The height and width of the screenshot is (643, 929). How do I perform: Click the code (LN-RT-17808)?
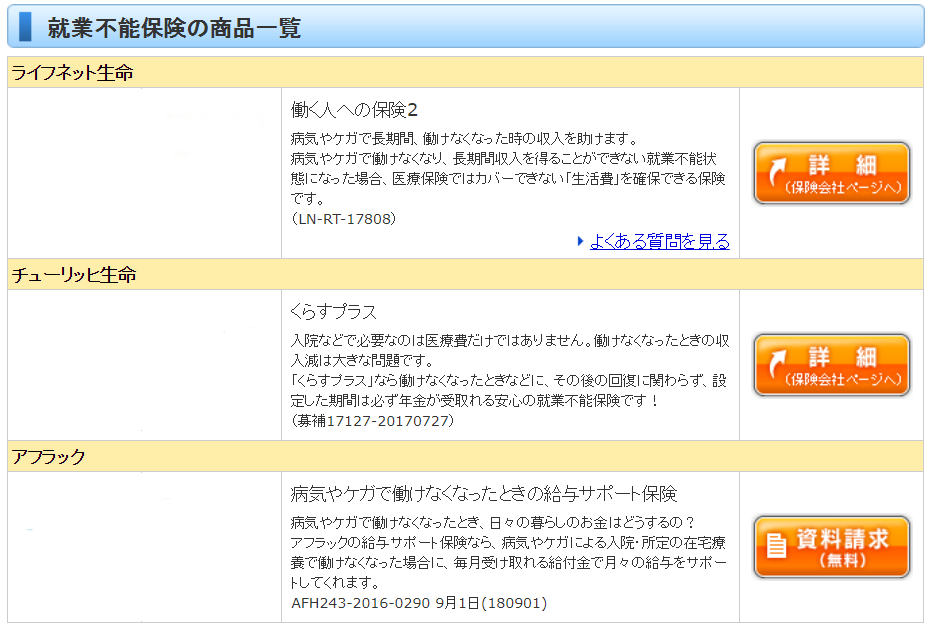tap(344, 219)
